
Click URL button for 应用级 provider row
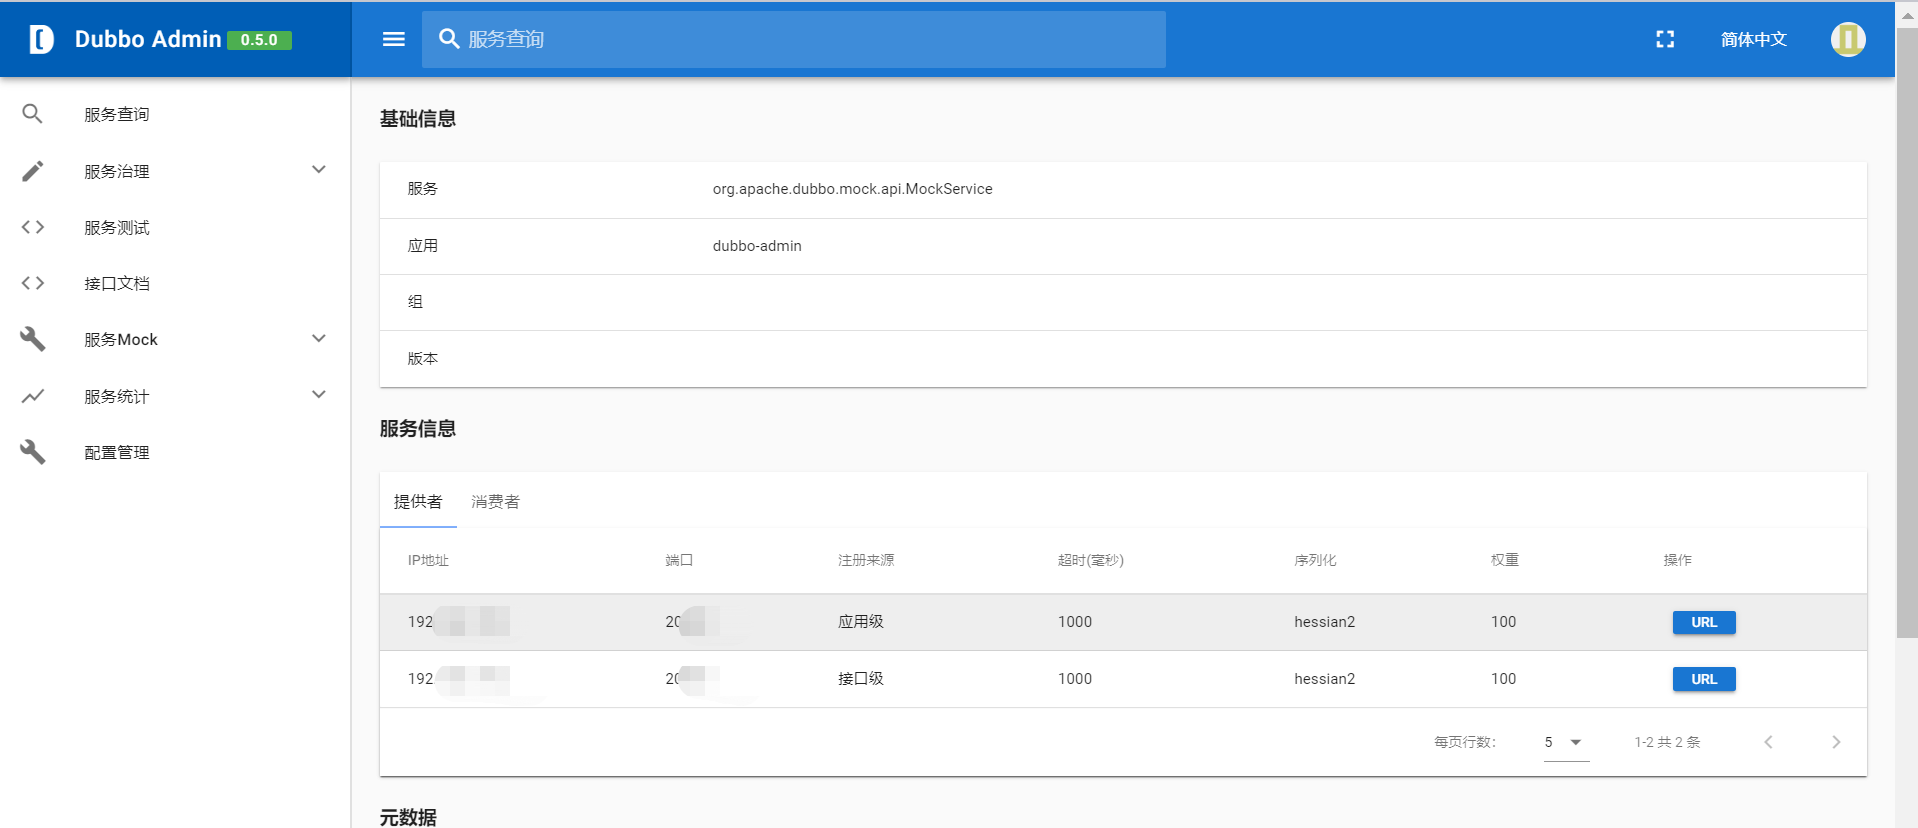pos(1704,622)
